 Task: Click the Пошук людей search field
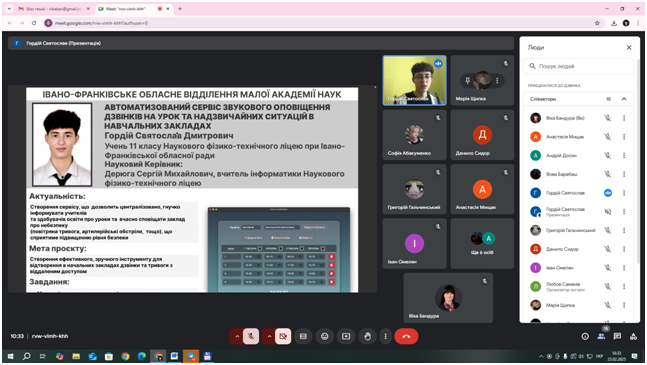coord(579,66)
